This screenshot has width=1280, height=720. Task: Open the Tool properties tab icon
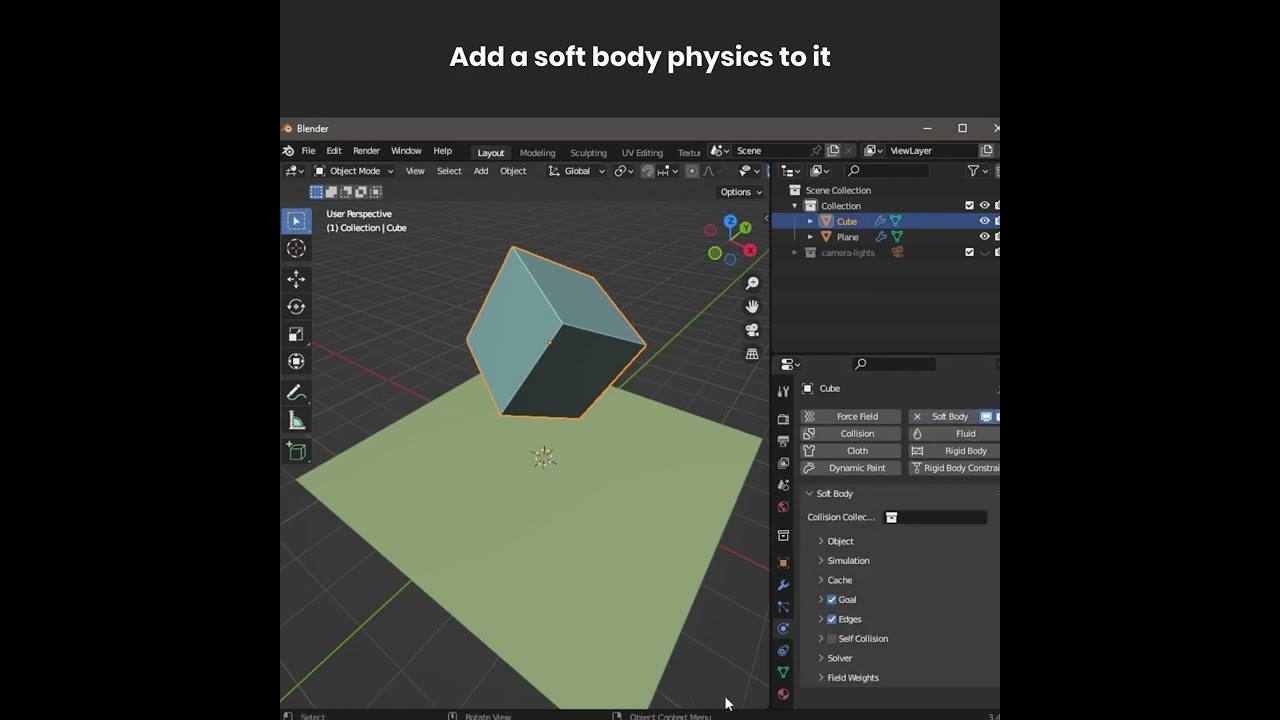pyautogui.click(x=783, y=391)
